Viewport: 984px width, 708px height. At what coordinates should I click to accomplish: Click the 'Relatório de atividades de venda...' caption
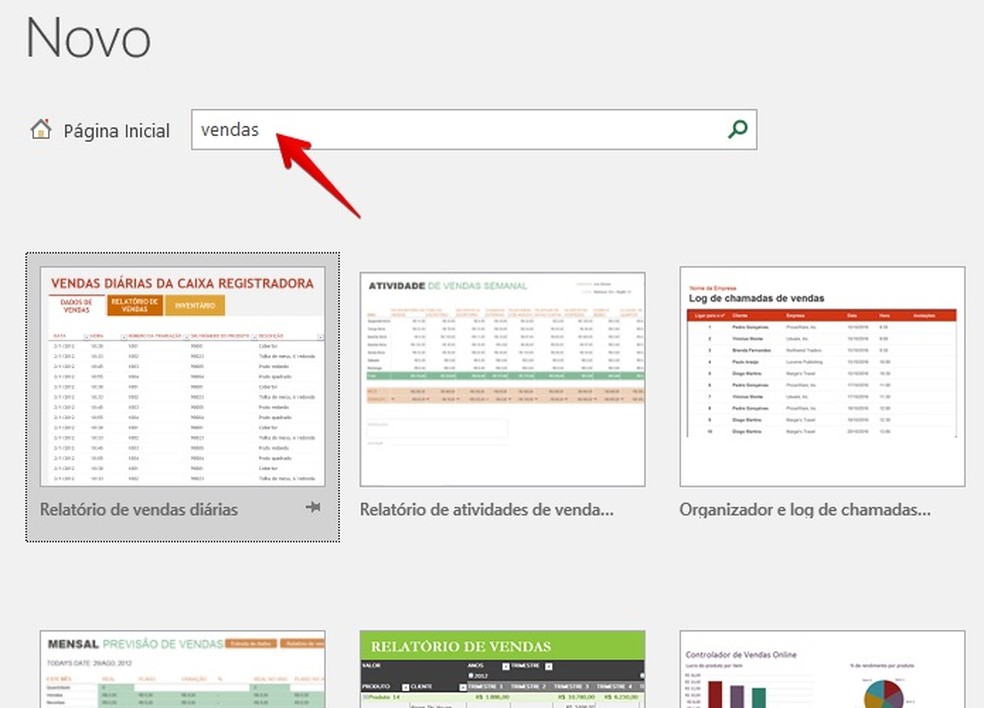tap(486, 510)
